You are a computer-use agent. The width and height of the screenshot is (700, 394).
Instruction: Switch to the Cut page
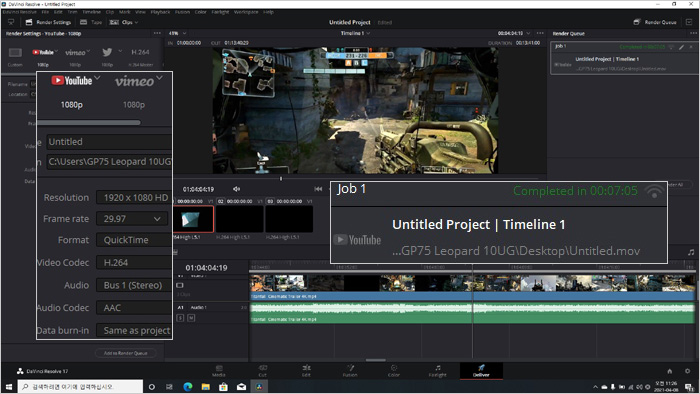(x=262, y=371)
